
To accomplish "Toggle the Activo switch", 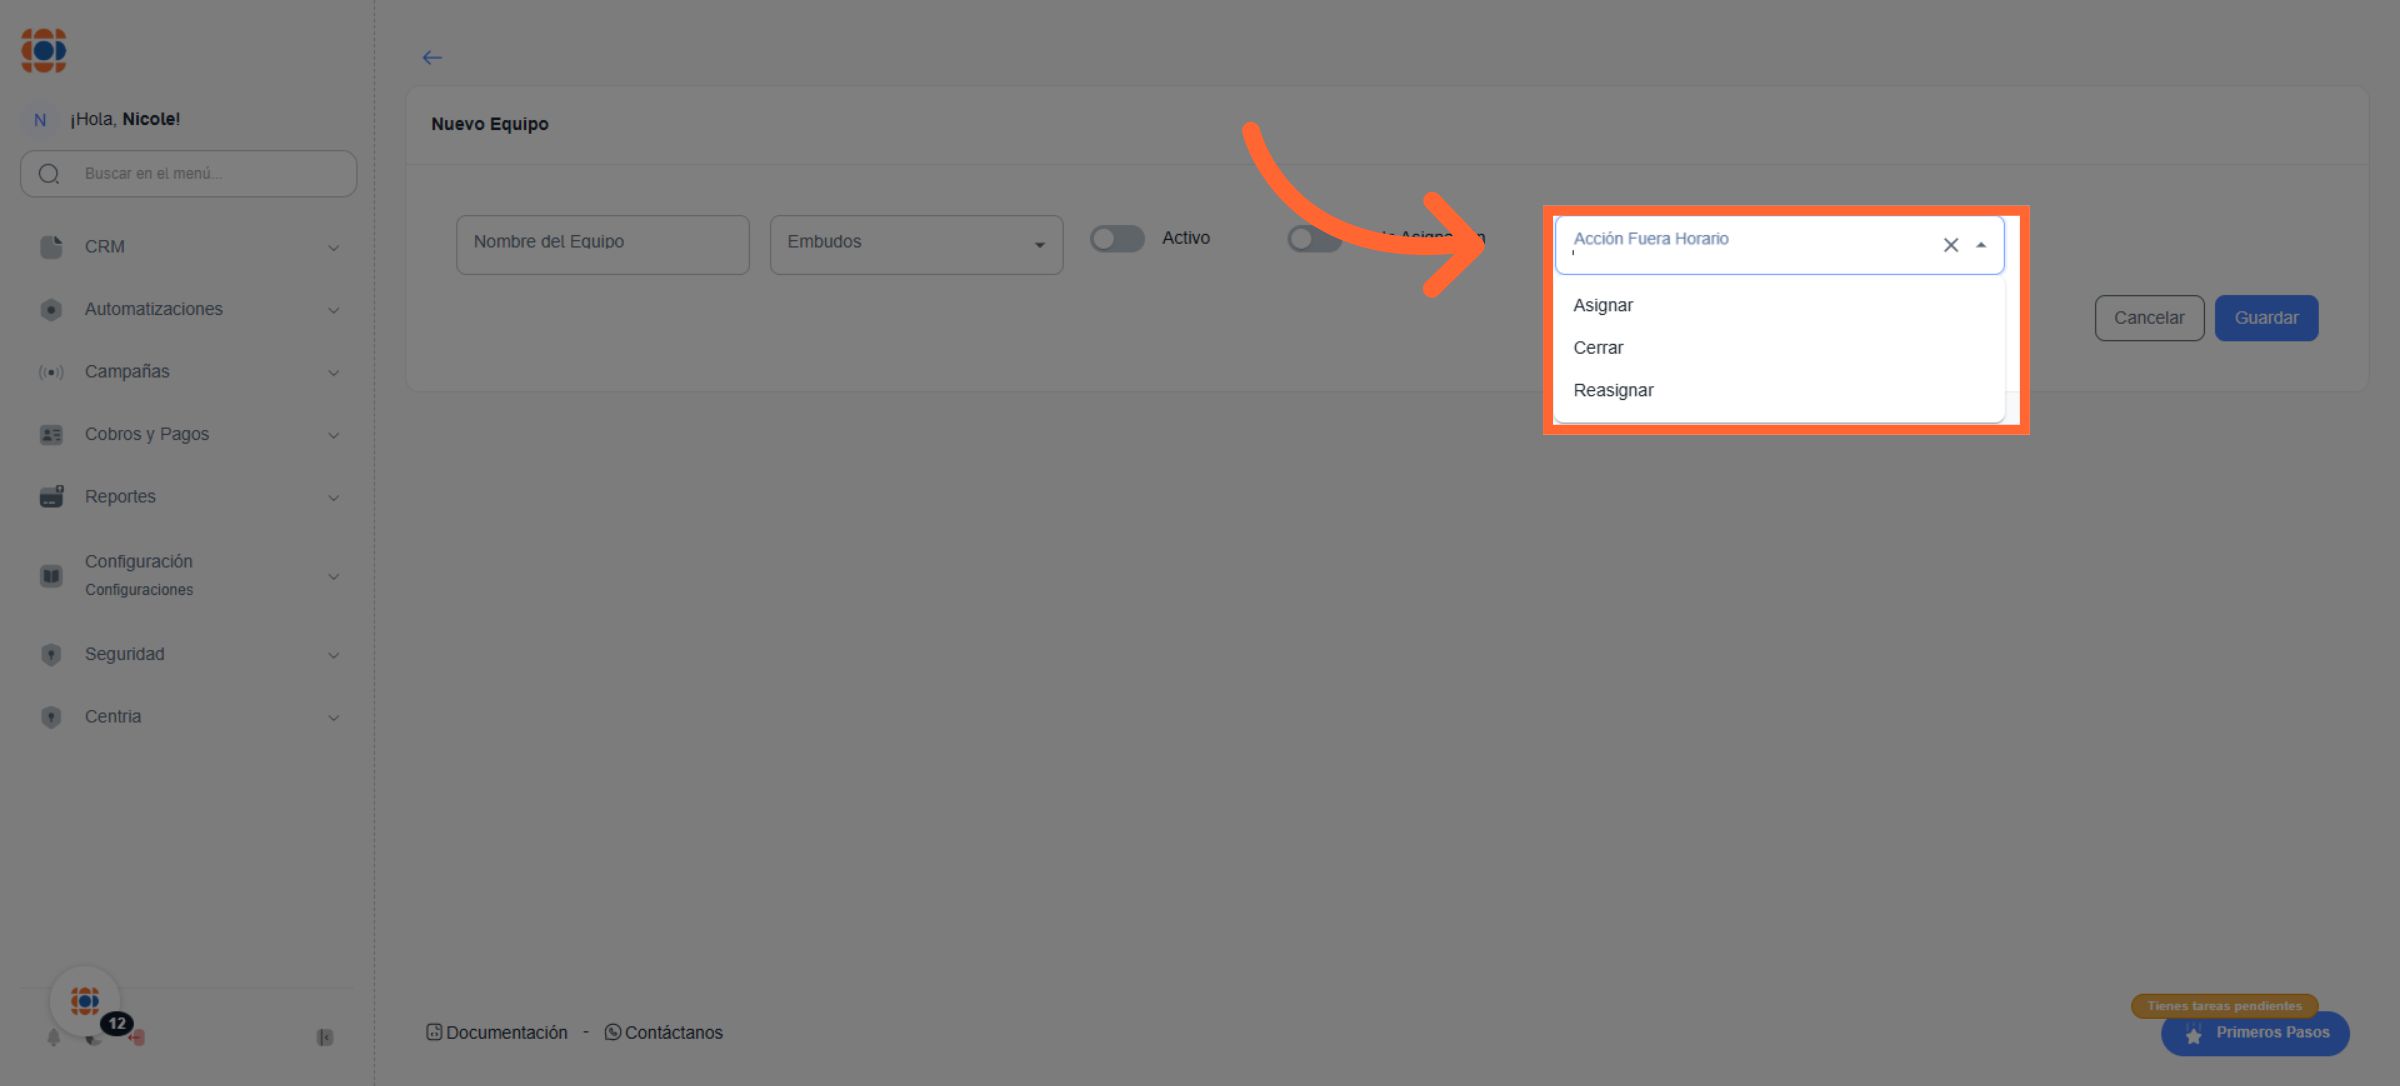I will pyautogui.click(x=1117, y=239).
